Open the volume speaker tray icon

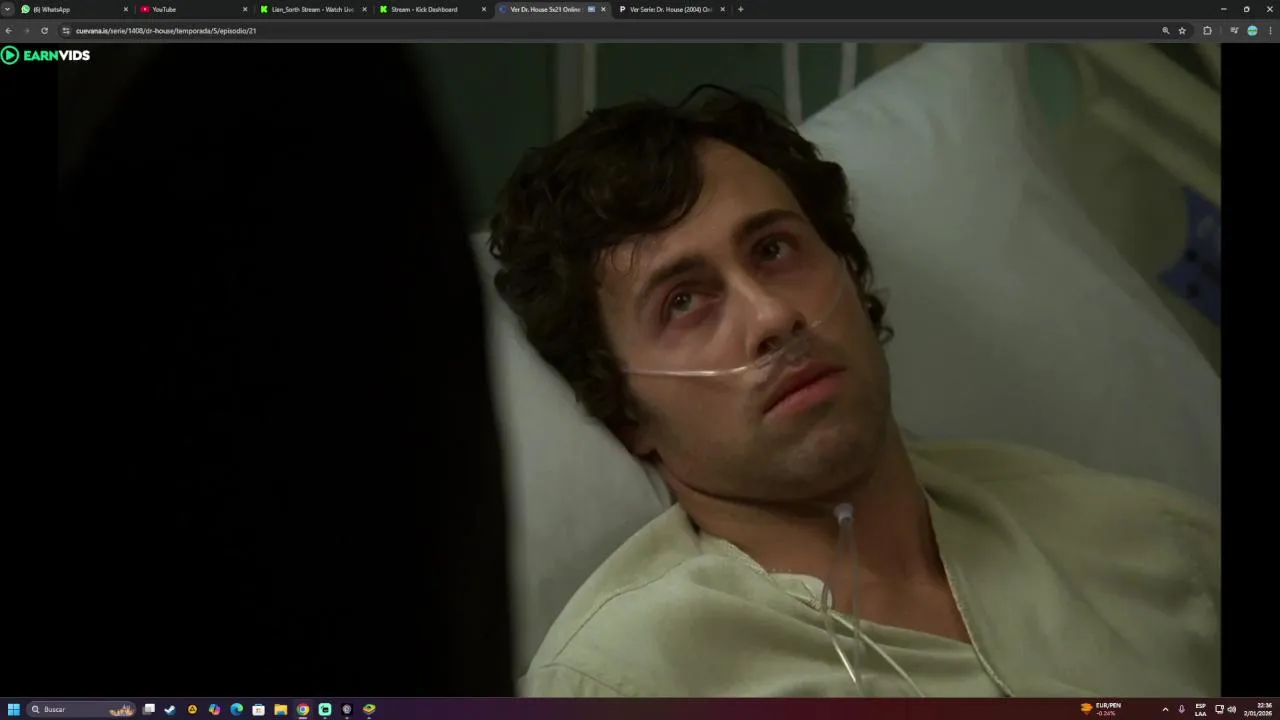click(1232, 709)
